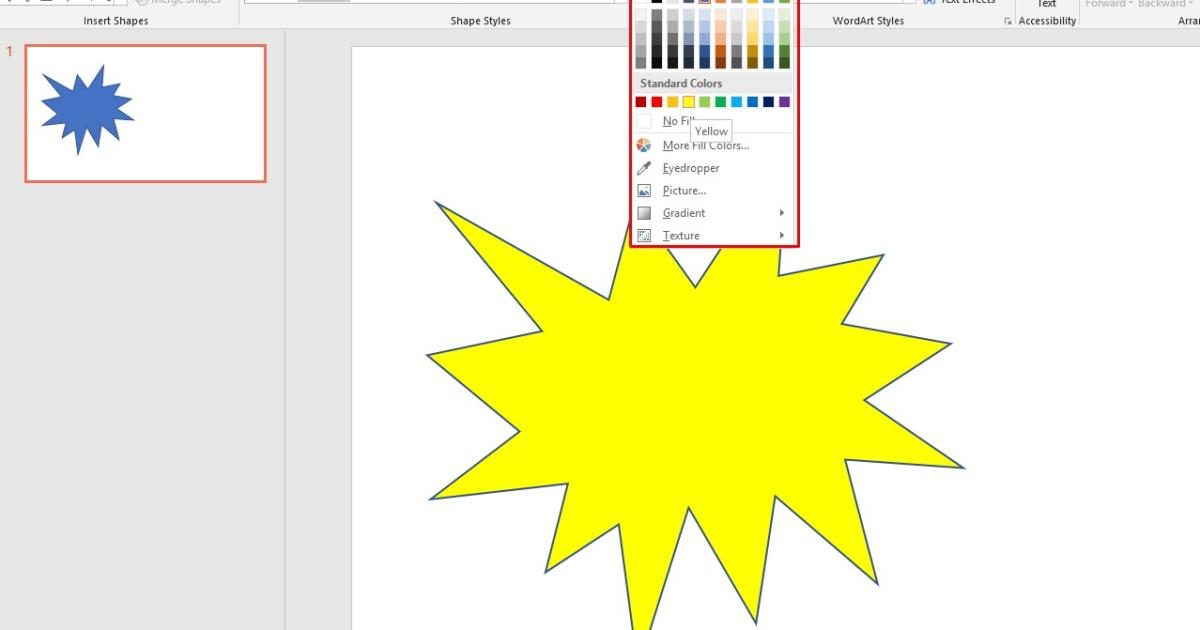The image size is (1200, 630).
Task: Pick the red standard color swatch
Action: pyautogui.click(x=657, y=102)
